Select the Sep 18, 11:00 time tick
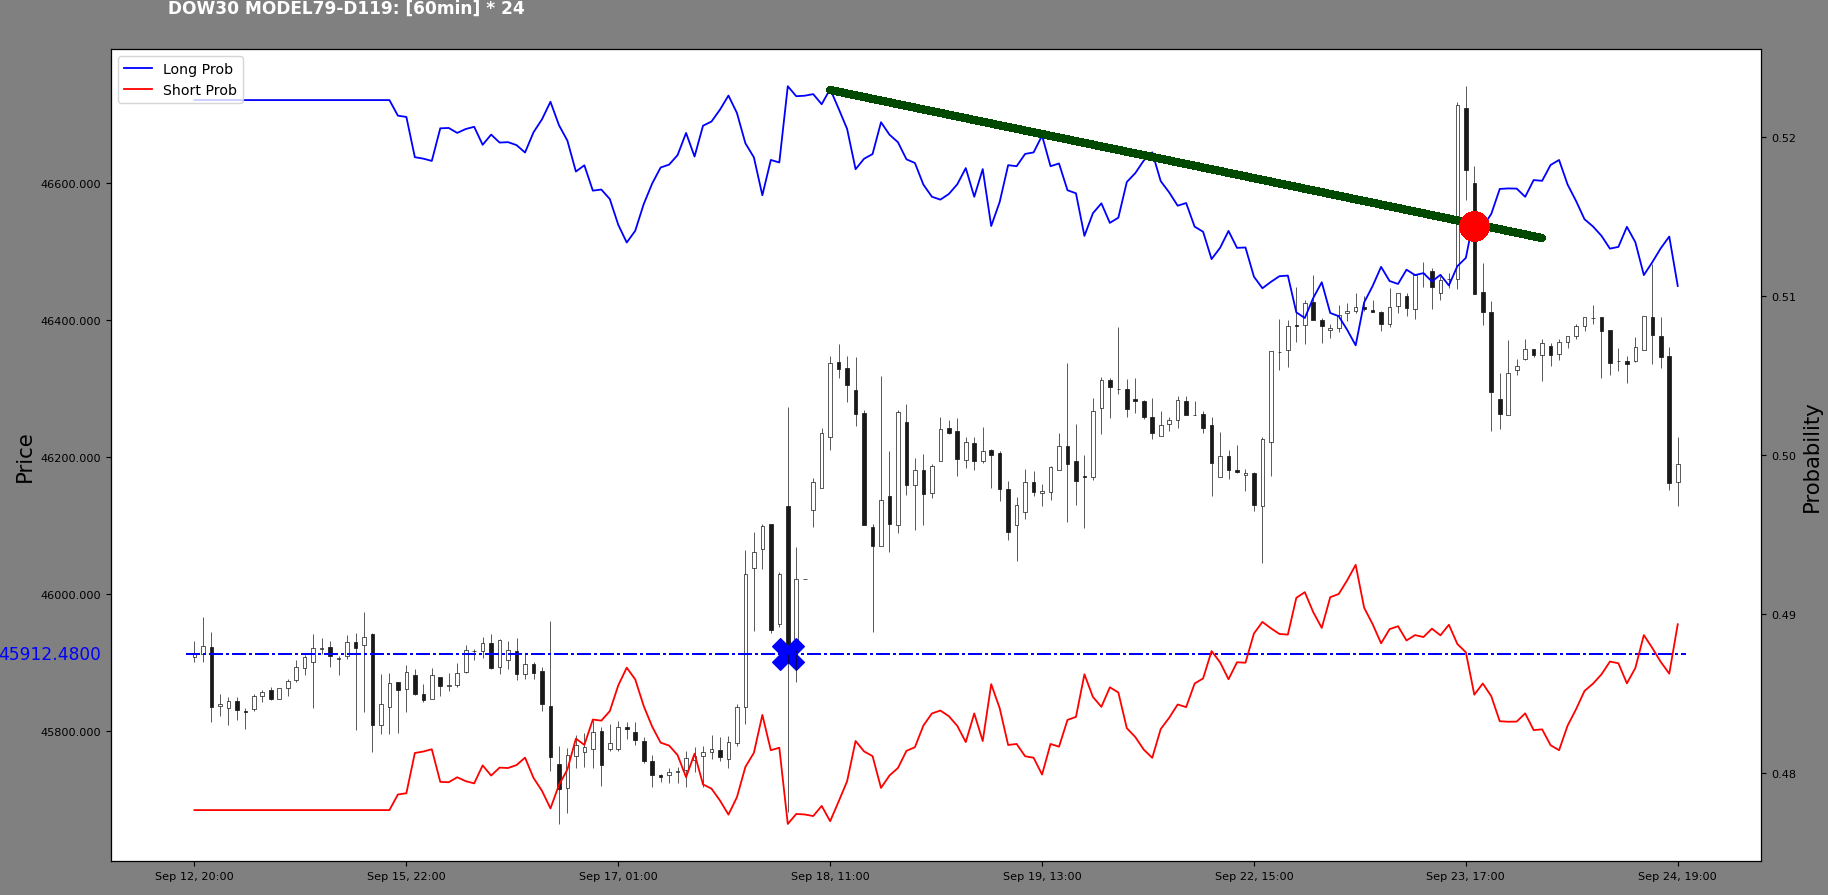This screenshot has height=895, width=1828. [830, 877]
